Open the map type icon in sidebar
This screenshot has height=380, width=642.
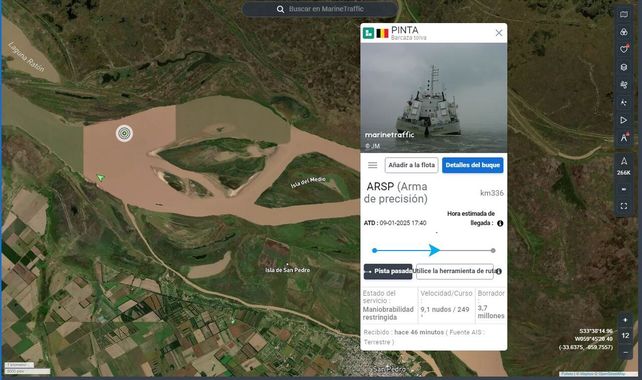(x=624, y=14)
